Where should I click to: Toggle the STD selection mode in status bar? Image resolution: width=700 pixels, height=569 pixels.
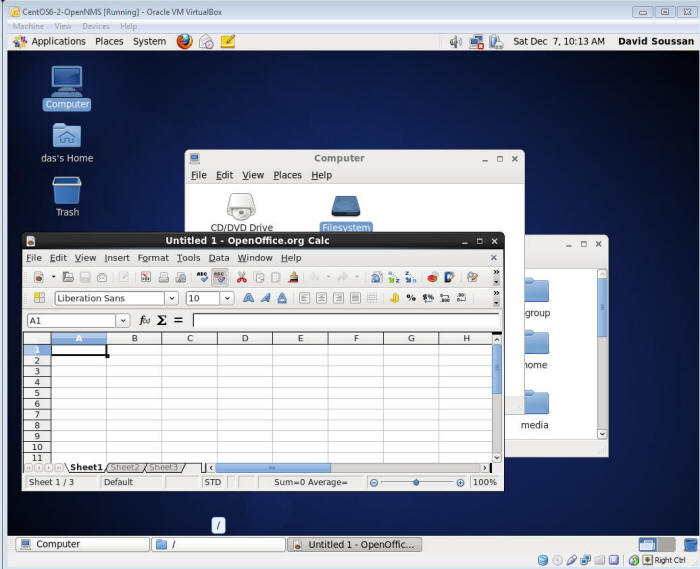click(213, 482)
